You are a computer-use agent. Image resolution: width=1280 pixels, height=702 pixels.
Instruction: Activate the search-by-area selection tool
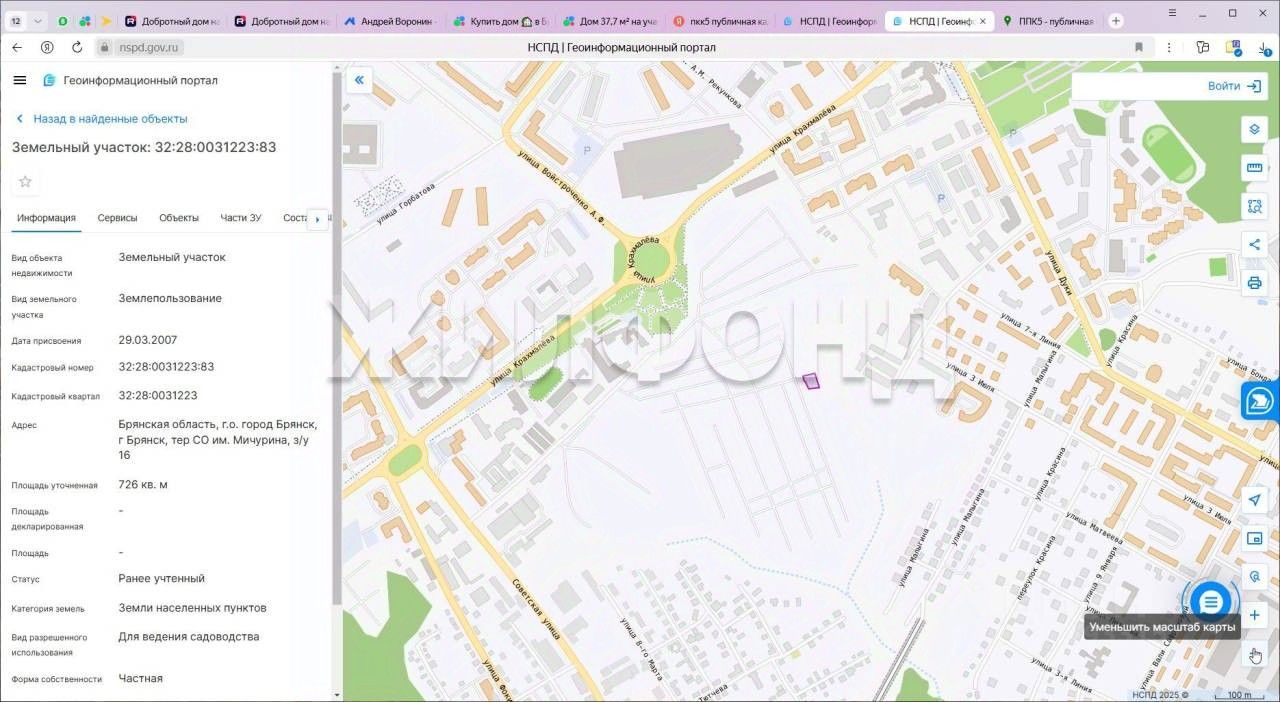point(1254,206)
